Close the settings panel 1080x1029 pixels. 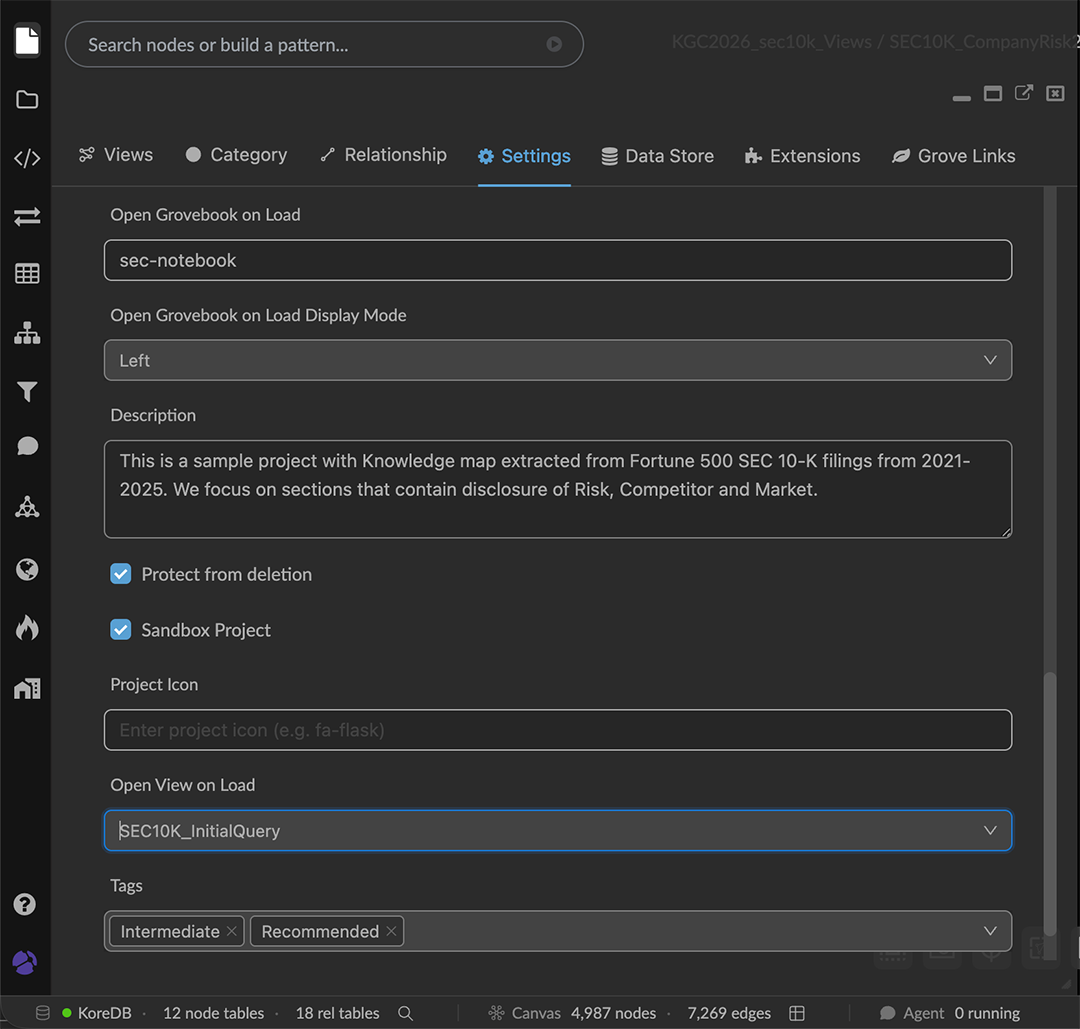(1055, 93)
